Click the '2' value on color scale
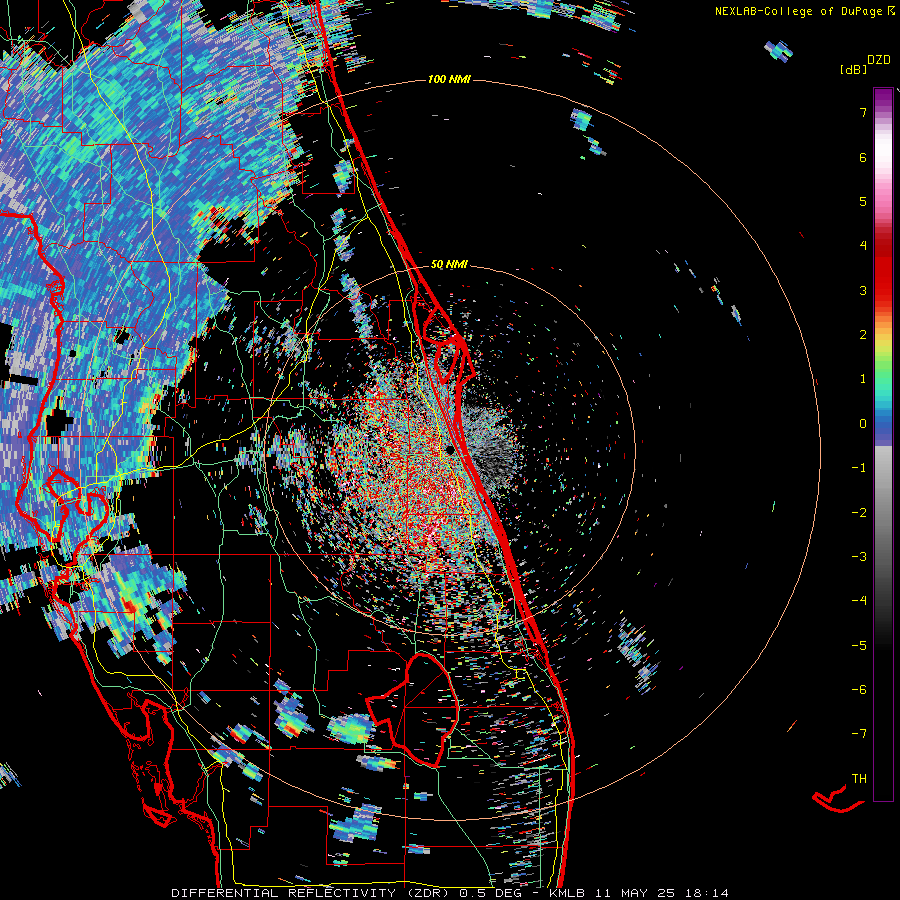 (863, 335)
